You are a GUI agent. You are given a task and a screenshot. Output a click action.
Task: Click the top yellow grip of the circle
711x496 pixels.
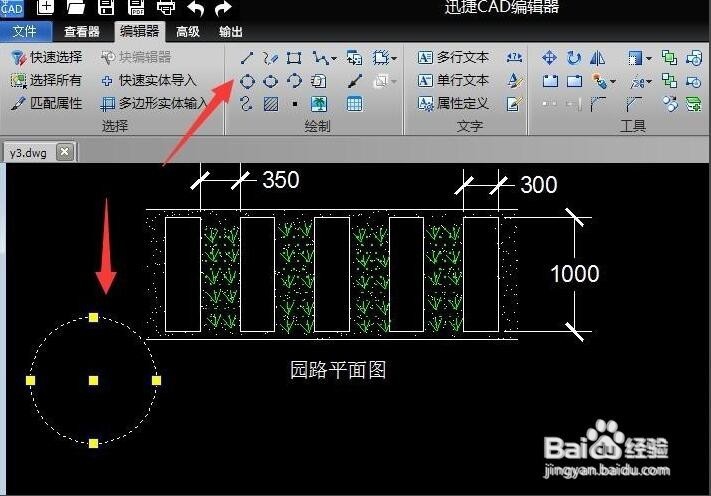pos(93,317)
